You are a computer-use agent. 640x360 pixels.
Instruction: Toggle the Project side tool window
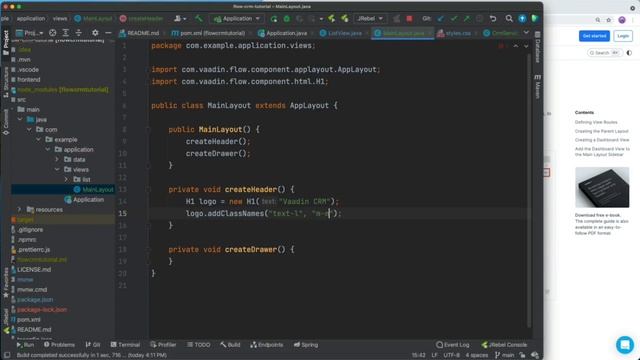[6, 42]
